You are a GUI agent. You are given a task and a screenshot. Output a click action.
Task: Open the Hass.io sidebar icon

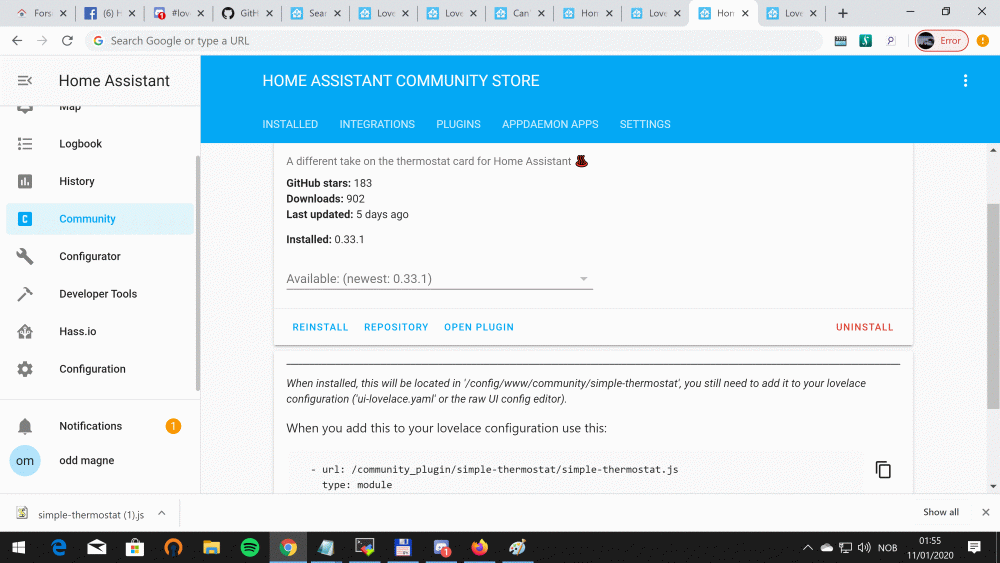(x=25, y=332)
